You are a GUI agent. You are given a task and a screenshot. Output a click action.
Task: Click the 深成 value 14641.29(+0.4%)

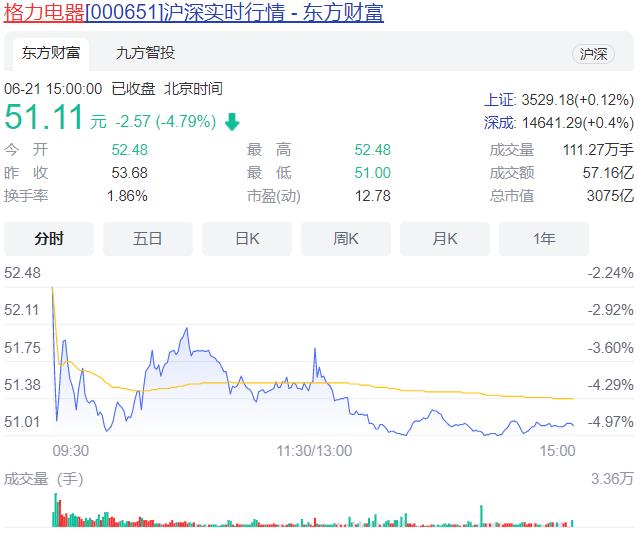point(577,123)
